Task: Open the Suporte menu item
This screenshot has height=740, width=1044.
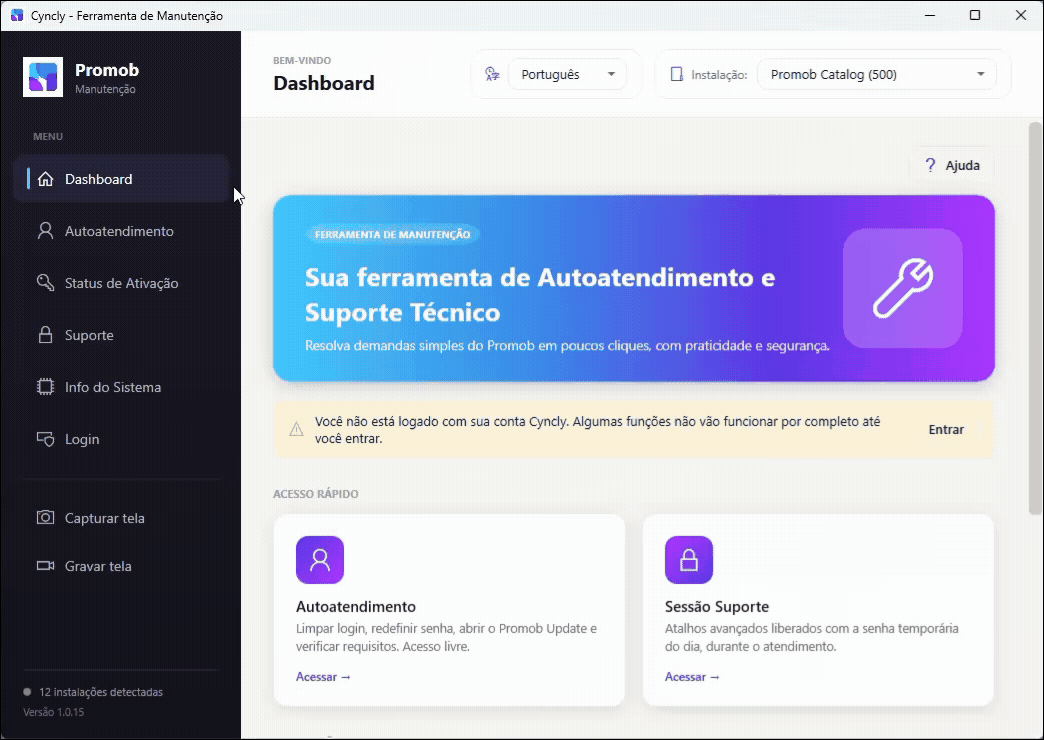Action: click(x=121, y=335)
